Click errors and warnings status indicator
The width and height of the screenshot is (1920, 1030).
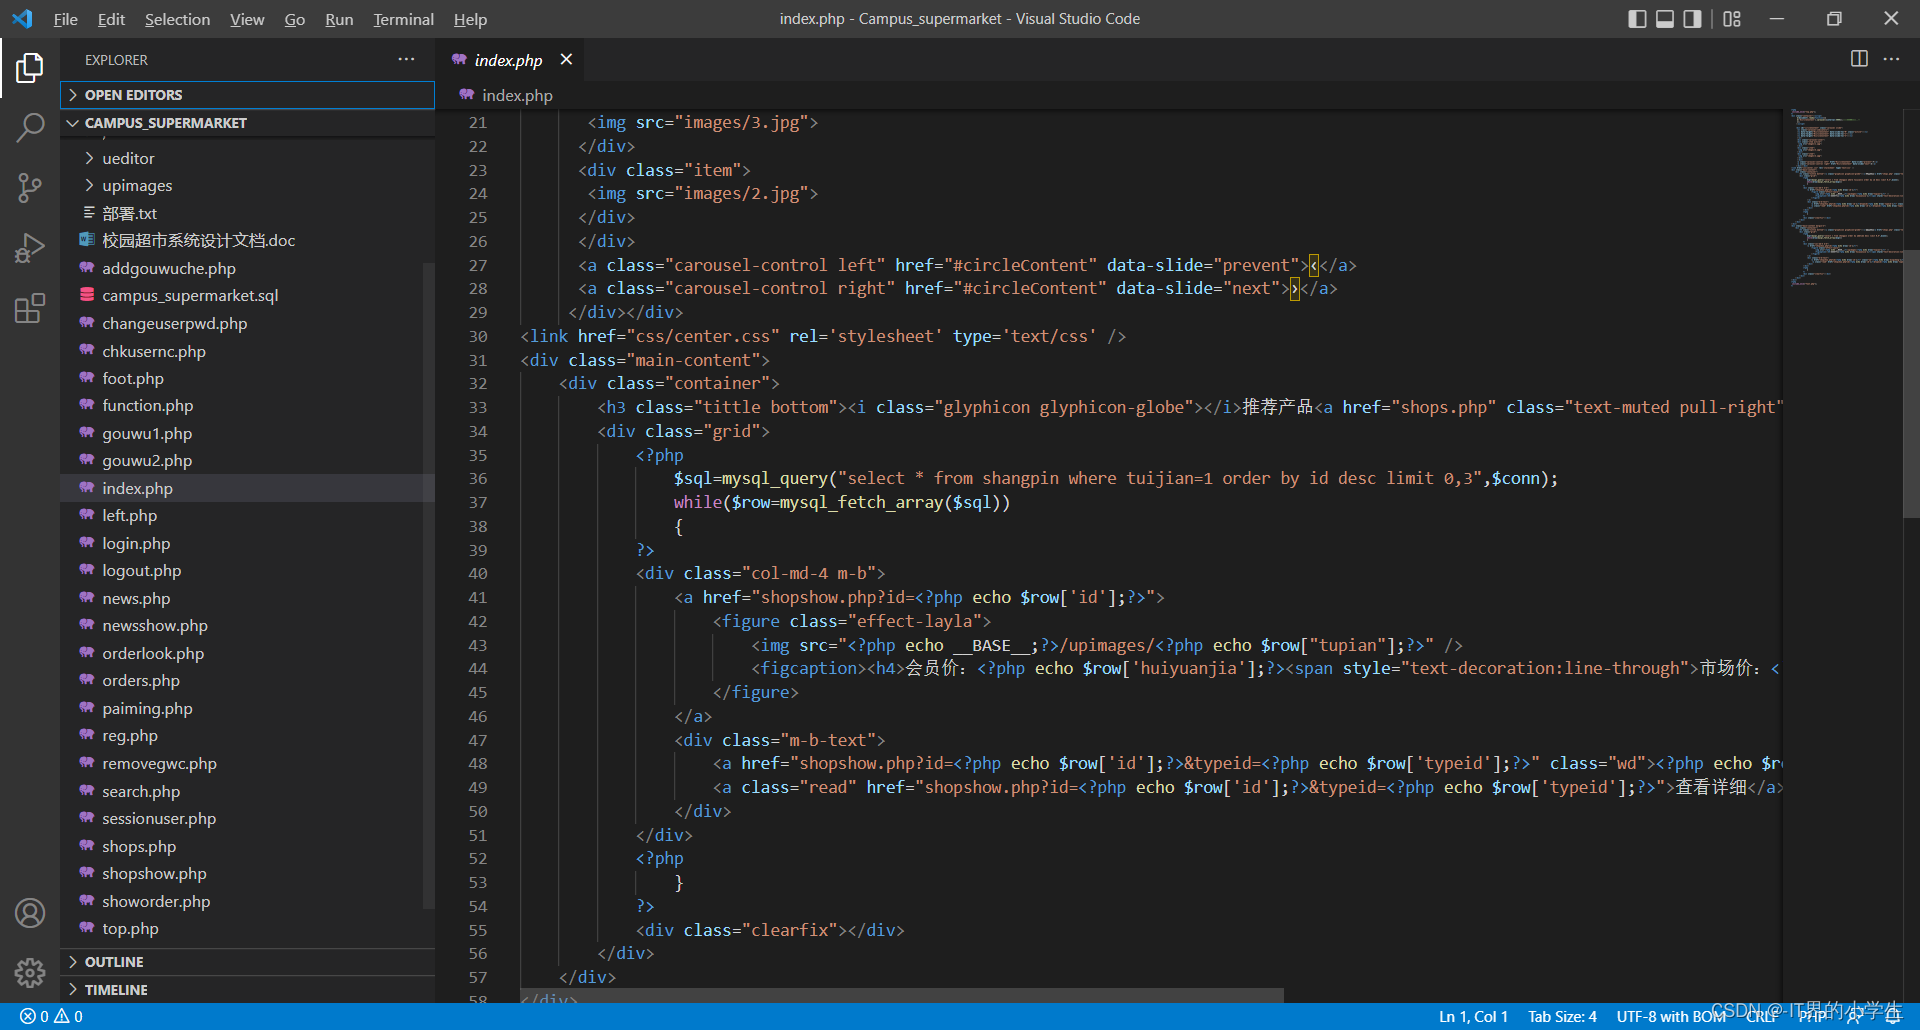[x=51, y=1016]
